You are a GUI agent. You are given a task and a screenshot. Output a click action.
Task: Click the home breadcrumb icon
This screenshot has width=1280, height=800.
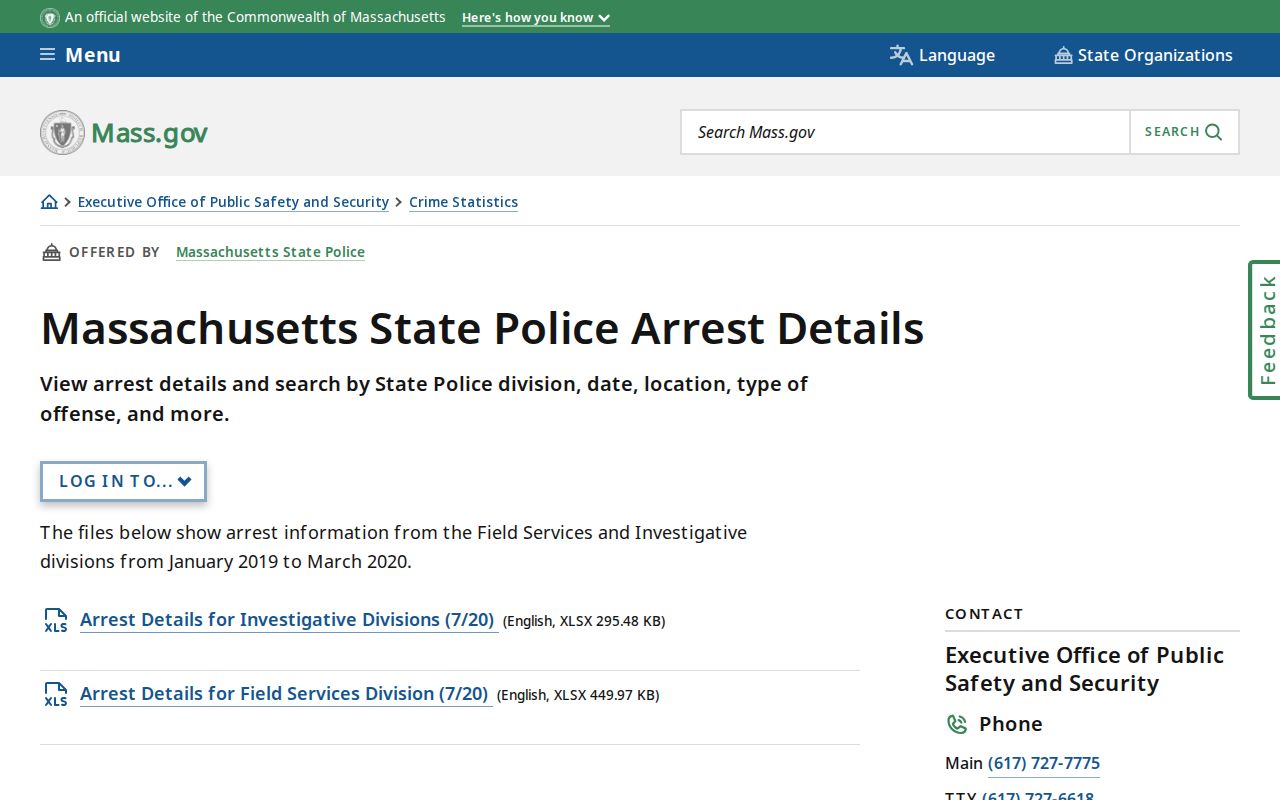(49, 201)
